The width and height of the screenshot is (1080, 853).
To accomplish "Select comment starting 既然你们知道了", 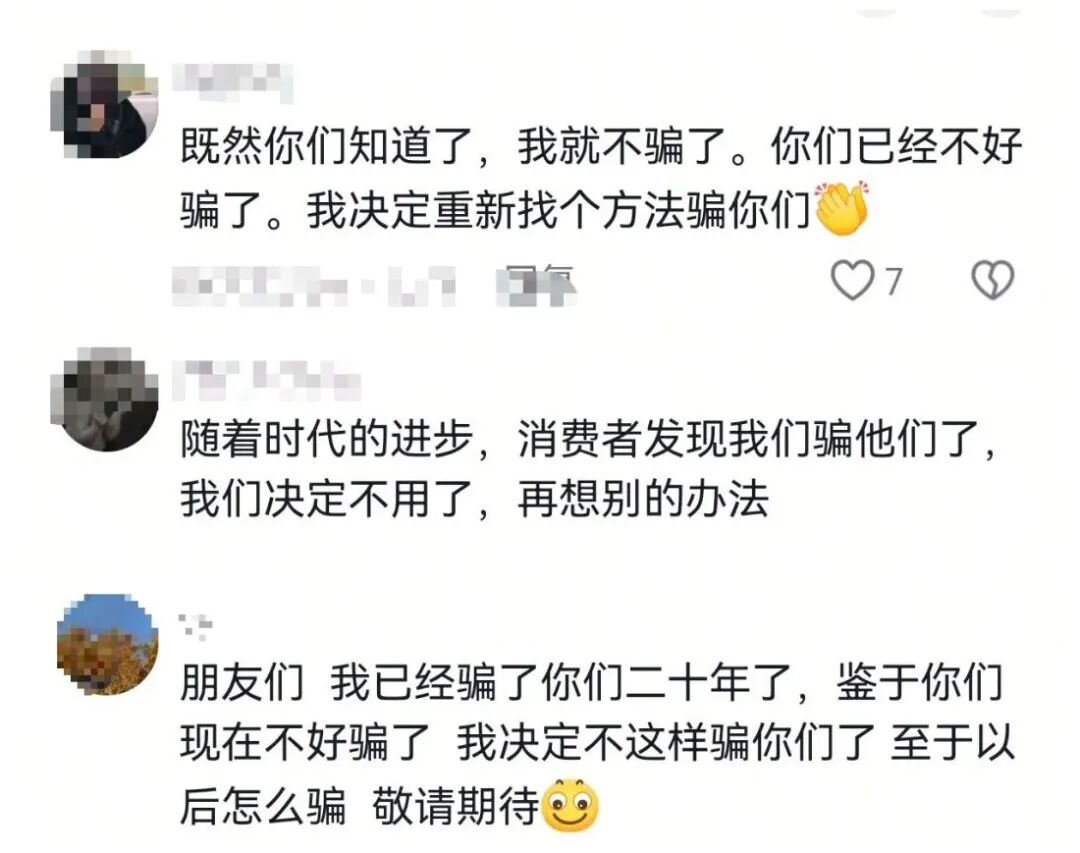I will (x=601, y=178).
